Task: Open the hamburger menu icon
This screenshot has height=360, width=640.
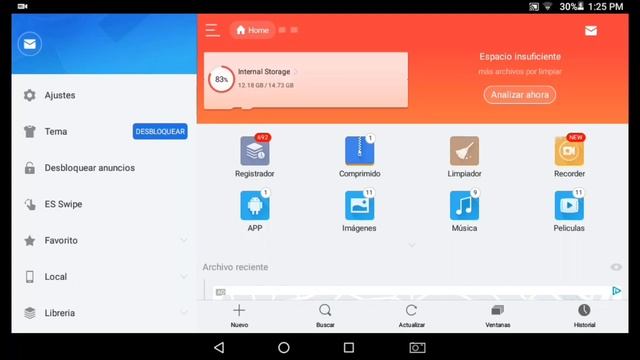Action: point(212,30)
